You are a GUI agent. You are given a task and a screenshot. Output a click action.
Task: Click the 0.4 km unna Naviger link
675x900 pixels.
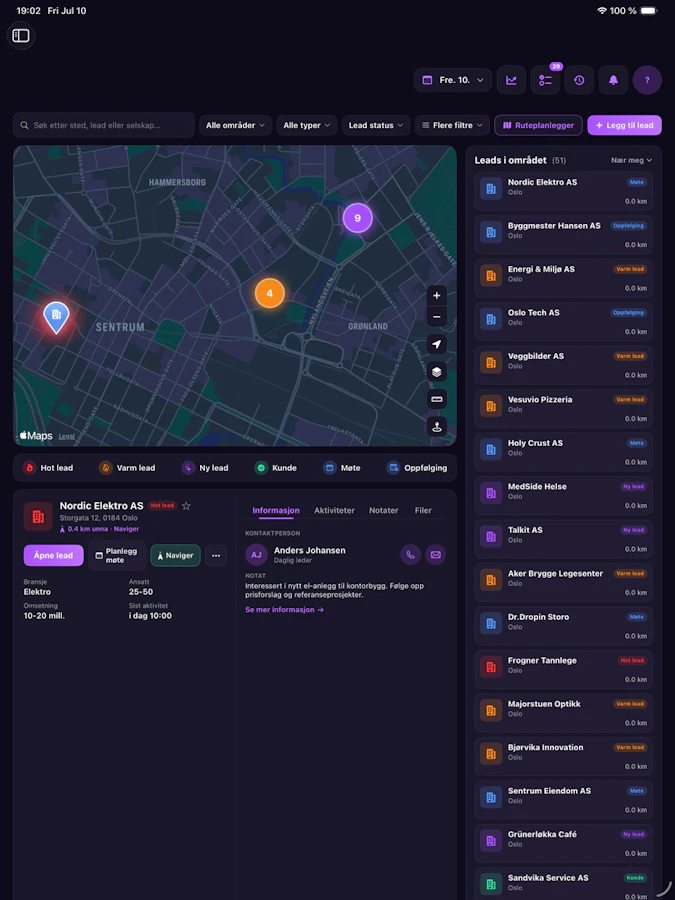pyautogui.click(x=99, y=529)
